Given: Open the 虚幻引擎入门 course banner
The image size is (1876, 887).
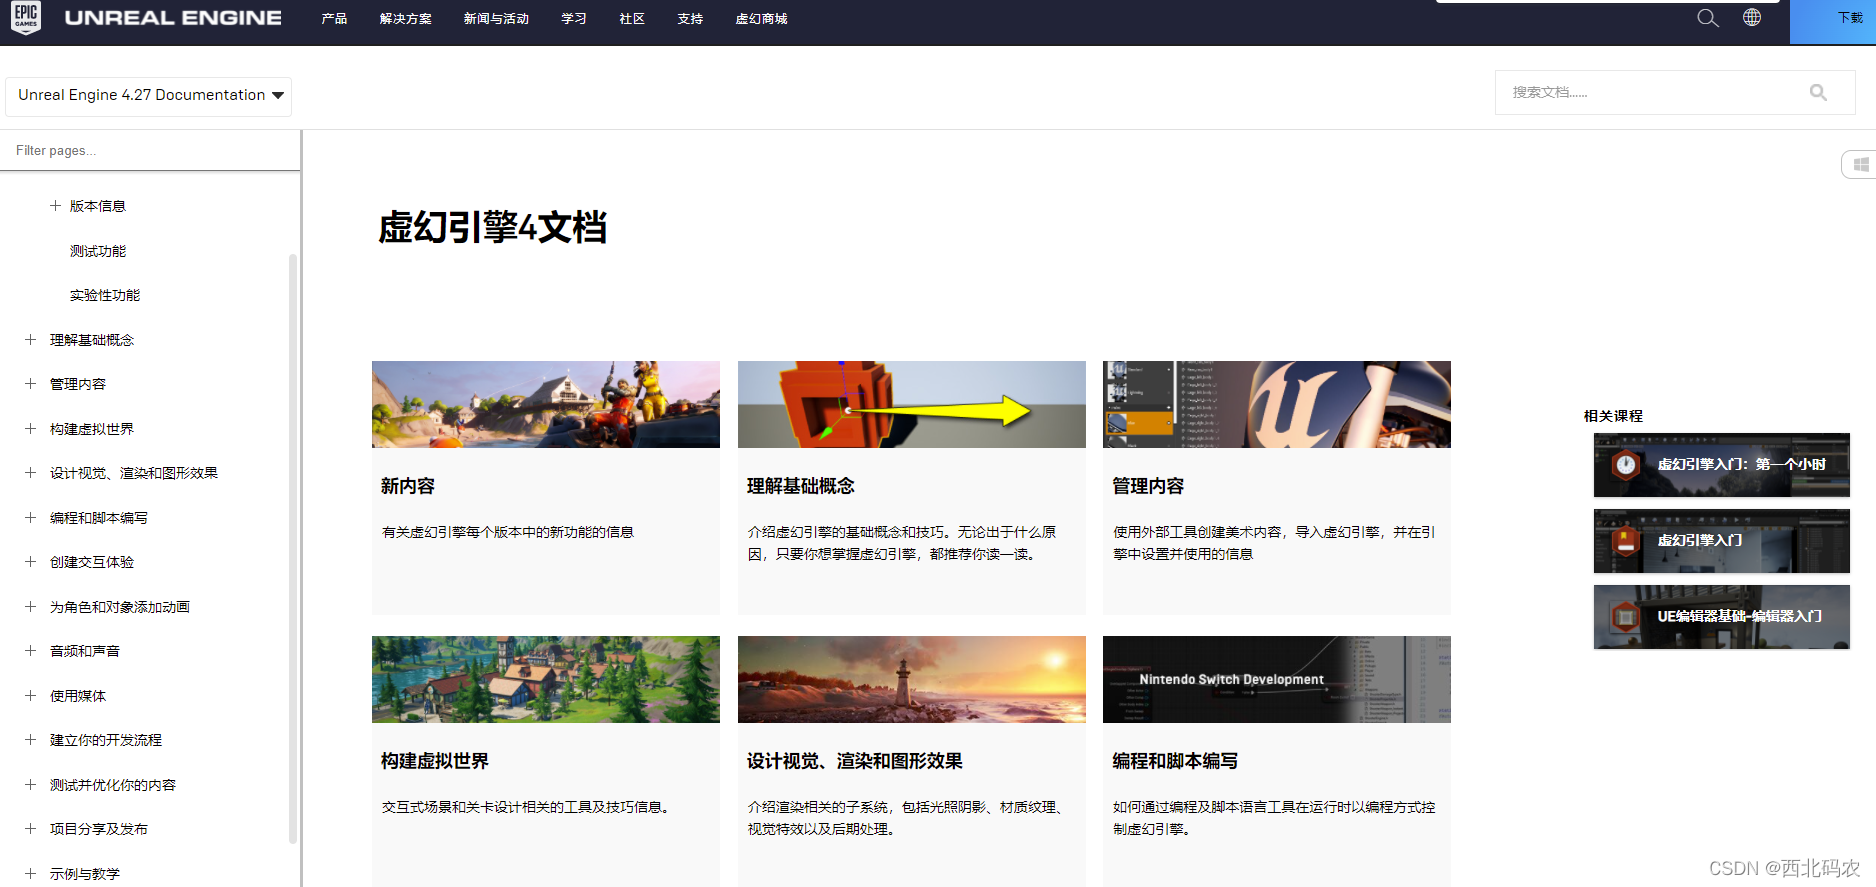Looking at the screenshot, I should point(1722,541).
